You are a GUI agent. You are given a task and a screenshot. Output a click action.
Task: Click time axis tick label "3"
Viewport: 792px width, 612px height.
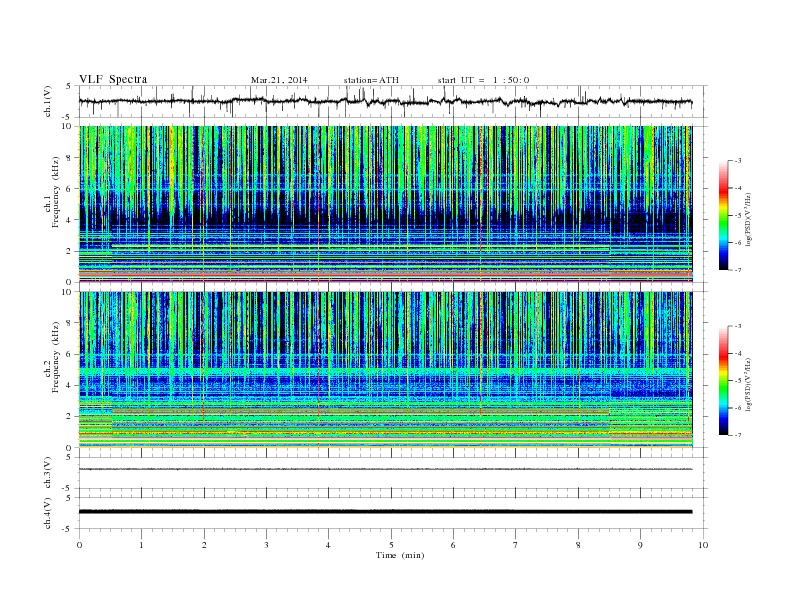(266, 545)
